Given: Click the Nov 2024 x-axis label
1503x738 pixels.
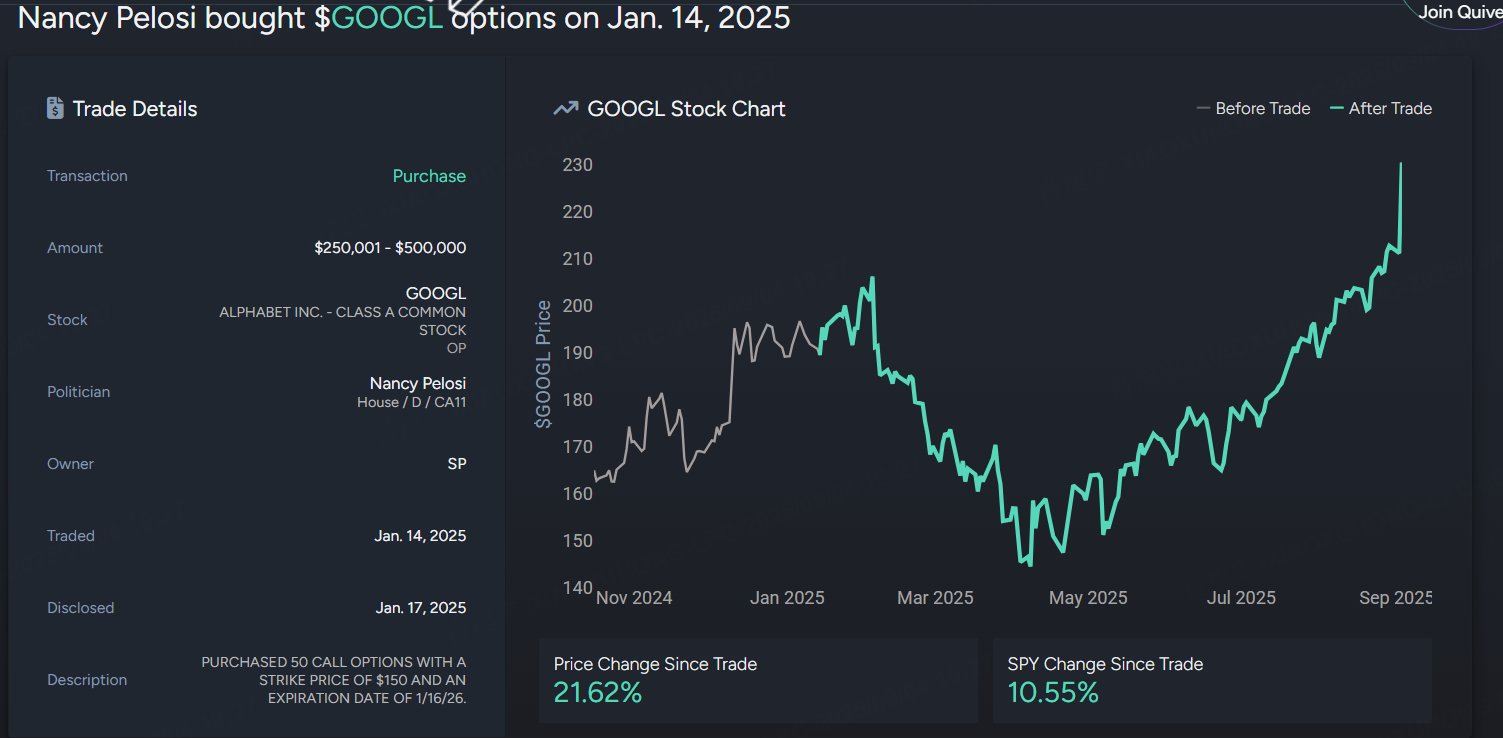Looking at the screenshot, I should pyautogui.click(x=634, y=598).
